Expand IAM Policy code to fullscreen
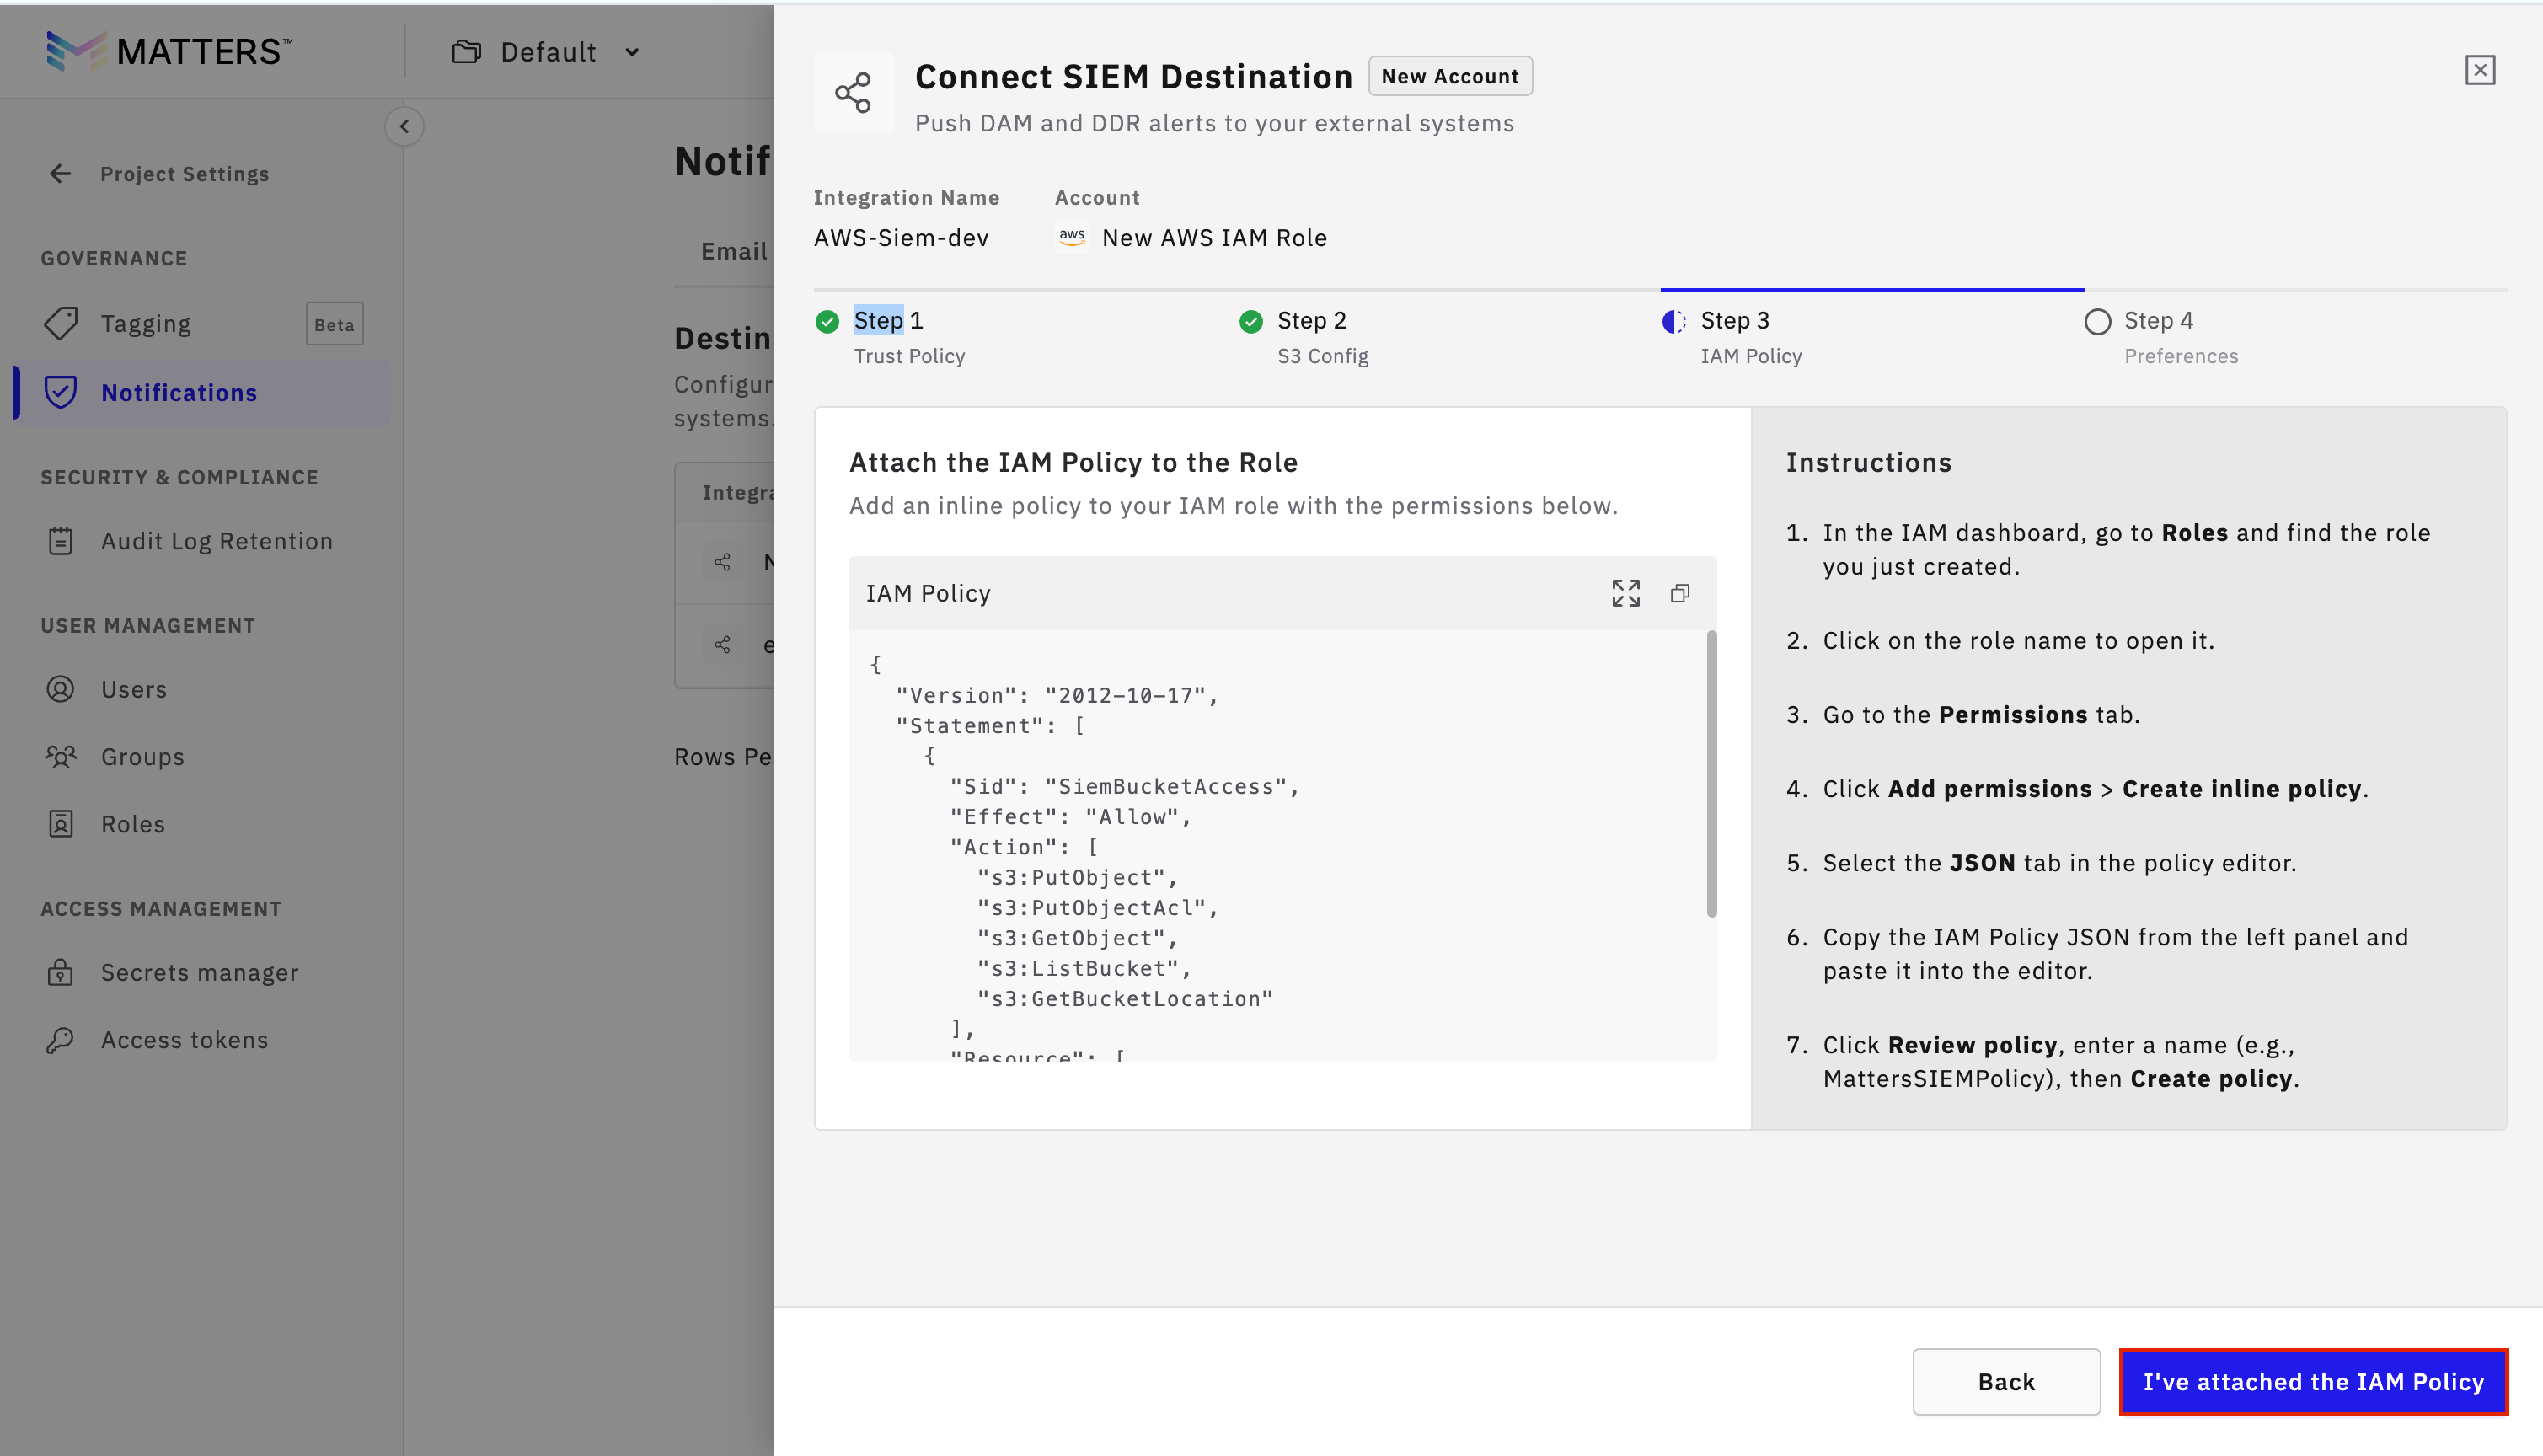The width and height of the screenshot is (2543, 1456). click(1625, 593)
